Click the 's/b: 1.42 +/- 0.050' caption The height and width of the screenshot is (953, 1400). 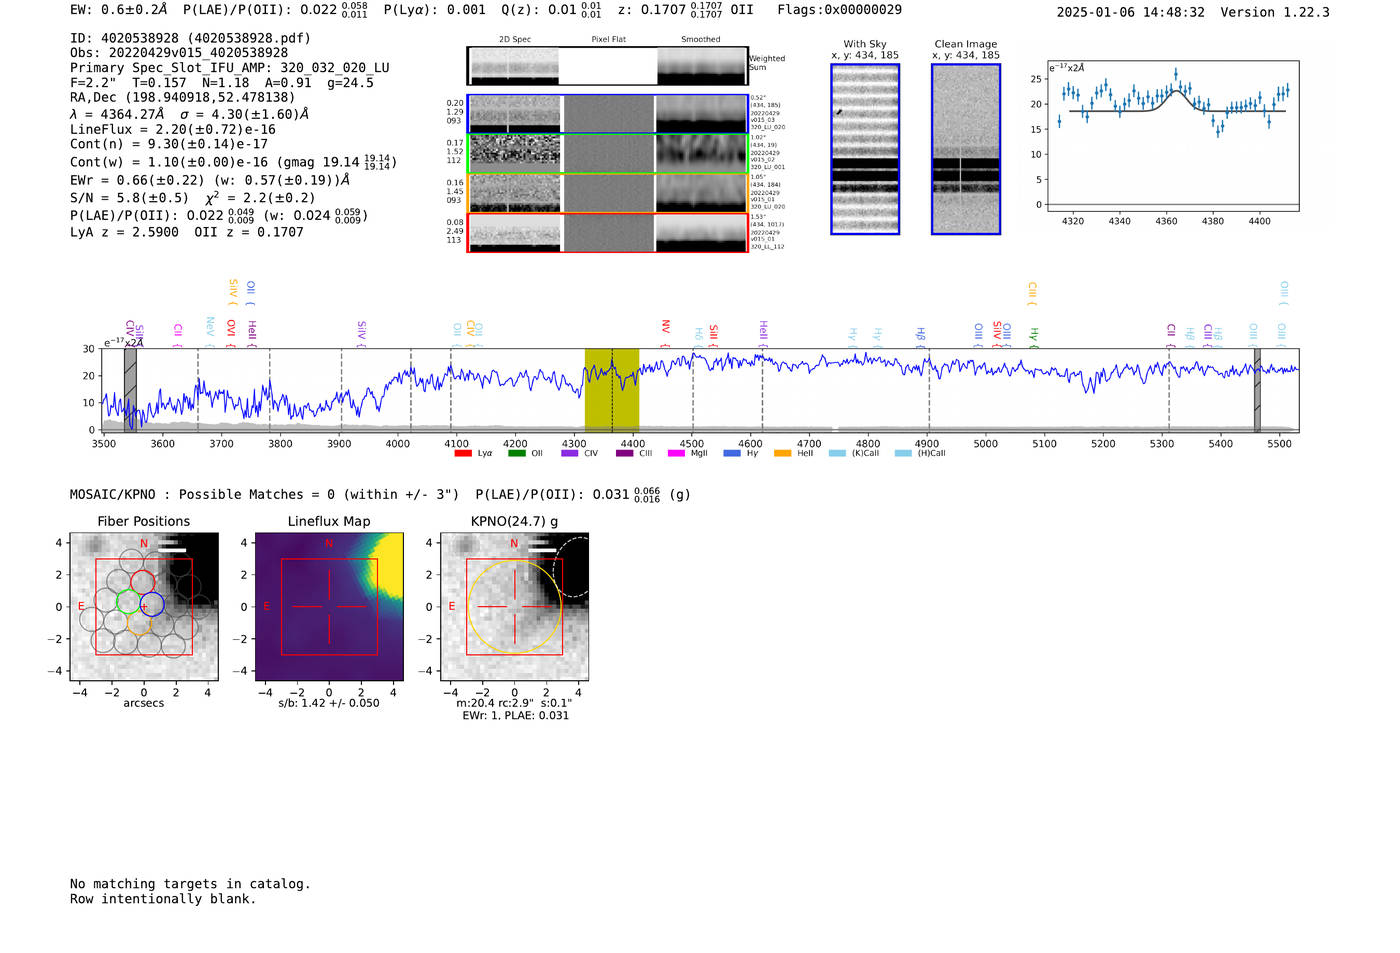pyautogui.click(x=329, y=703)
